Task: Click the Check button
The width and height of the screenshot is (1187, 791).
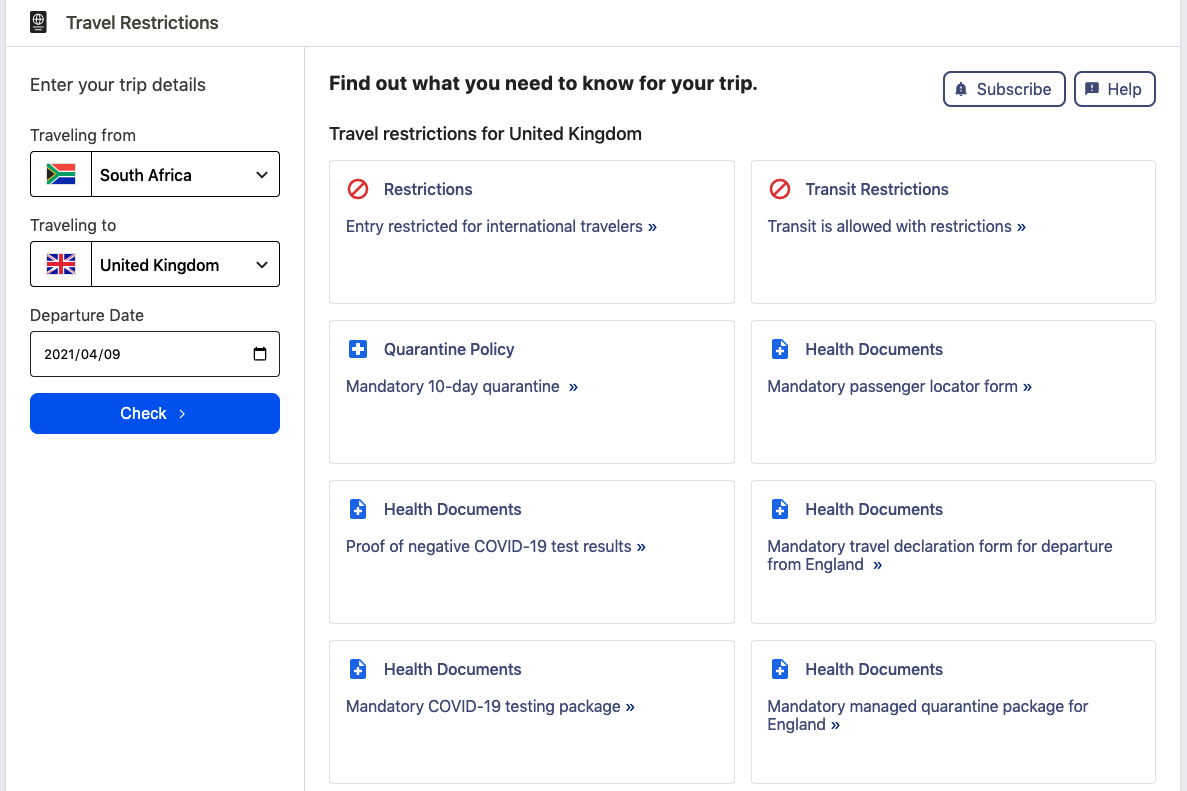Action: [x=154, y=413]
